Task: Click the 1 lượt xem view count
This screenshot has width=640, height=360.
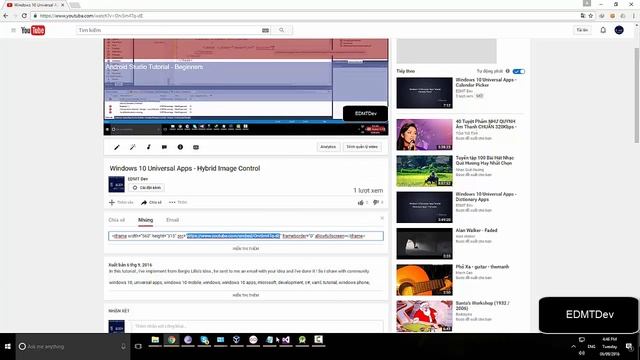Action: 368,191
